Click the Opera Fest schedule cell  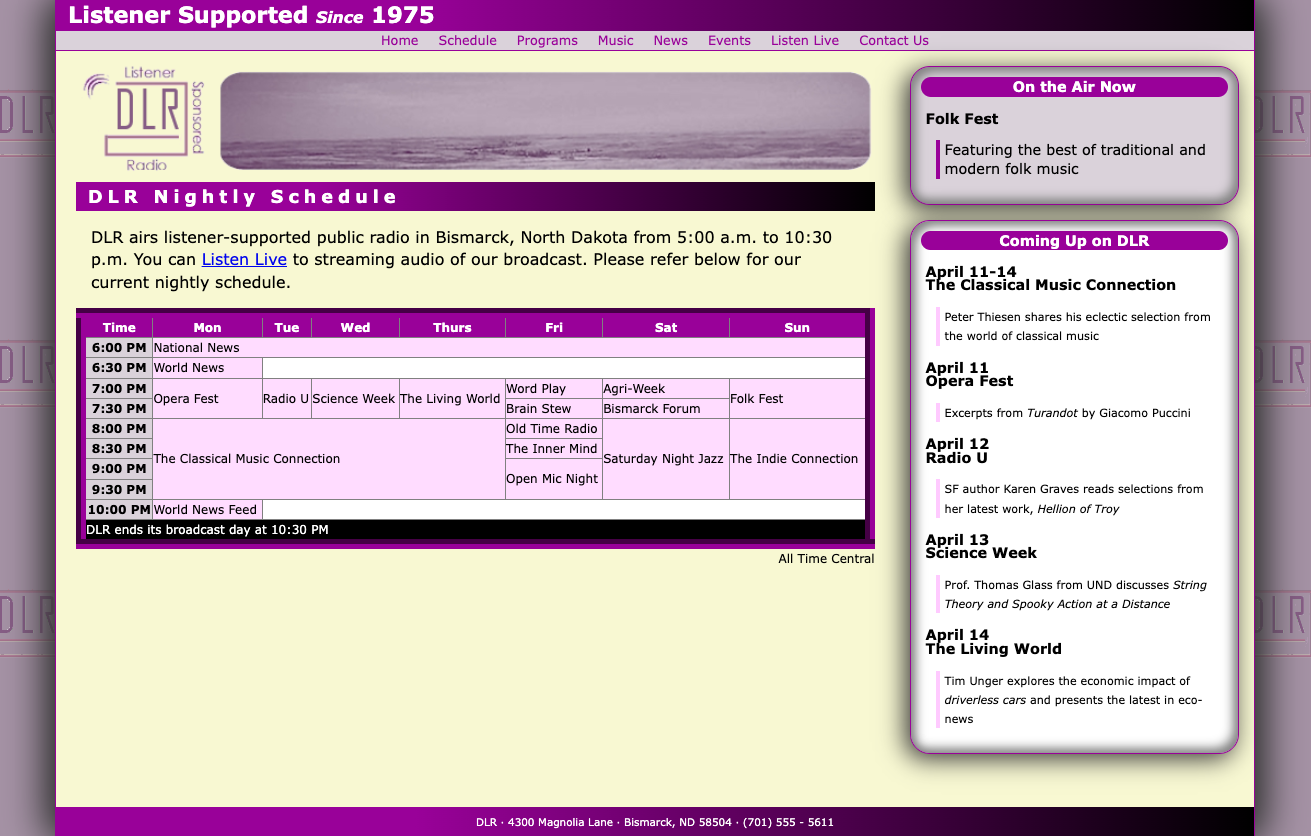[186, 399]
